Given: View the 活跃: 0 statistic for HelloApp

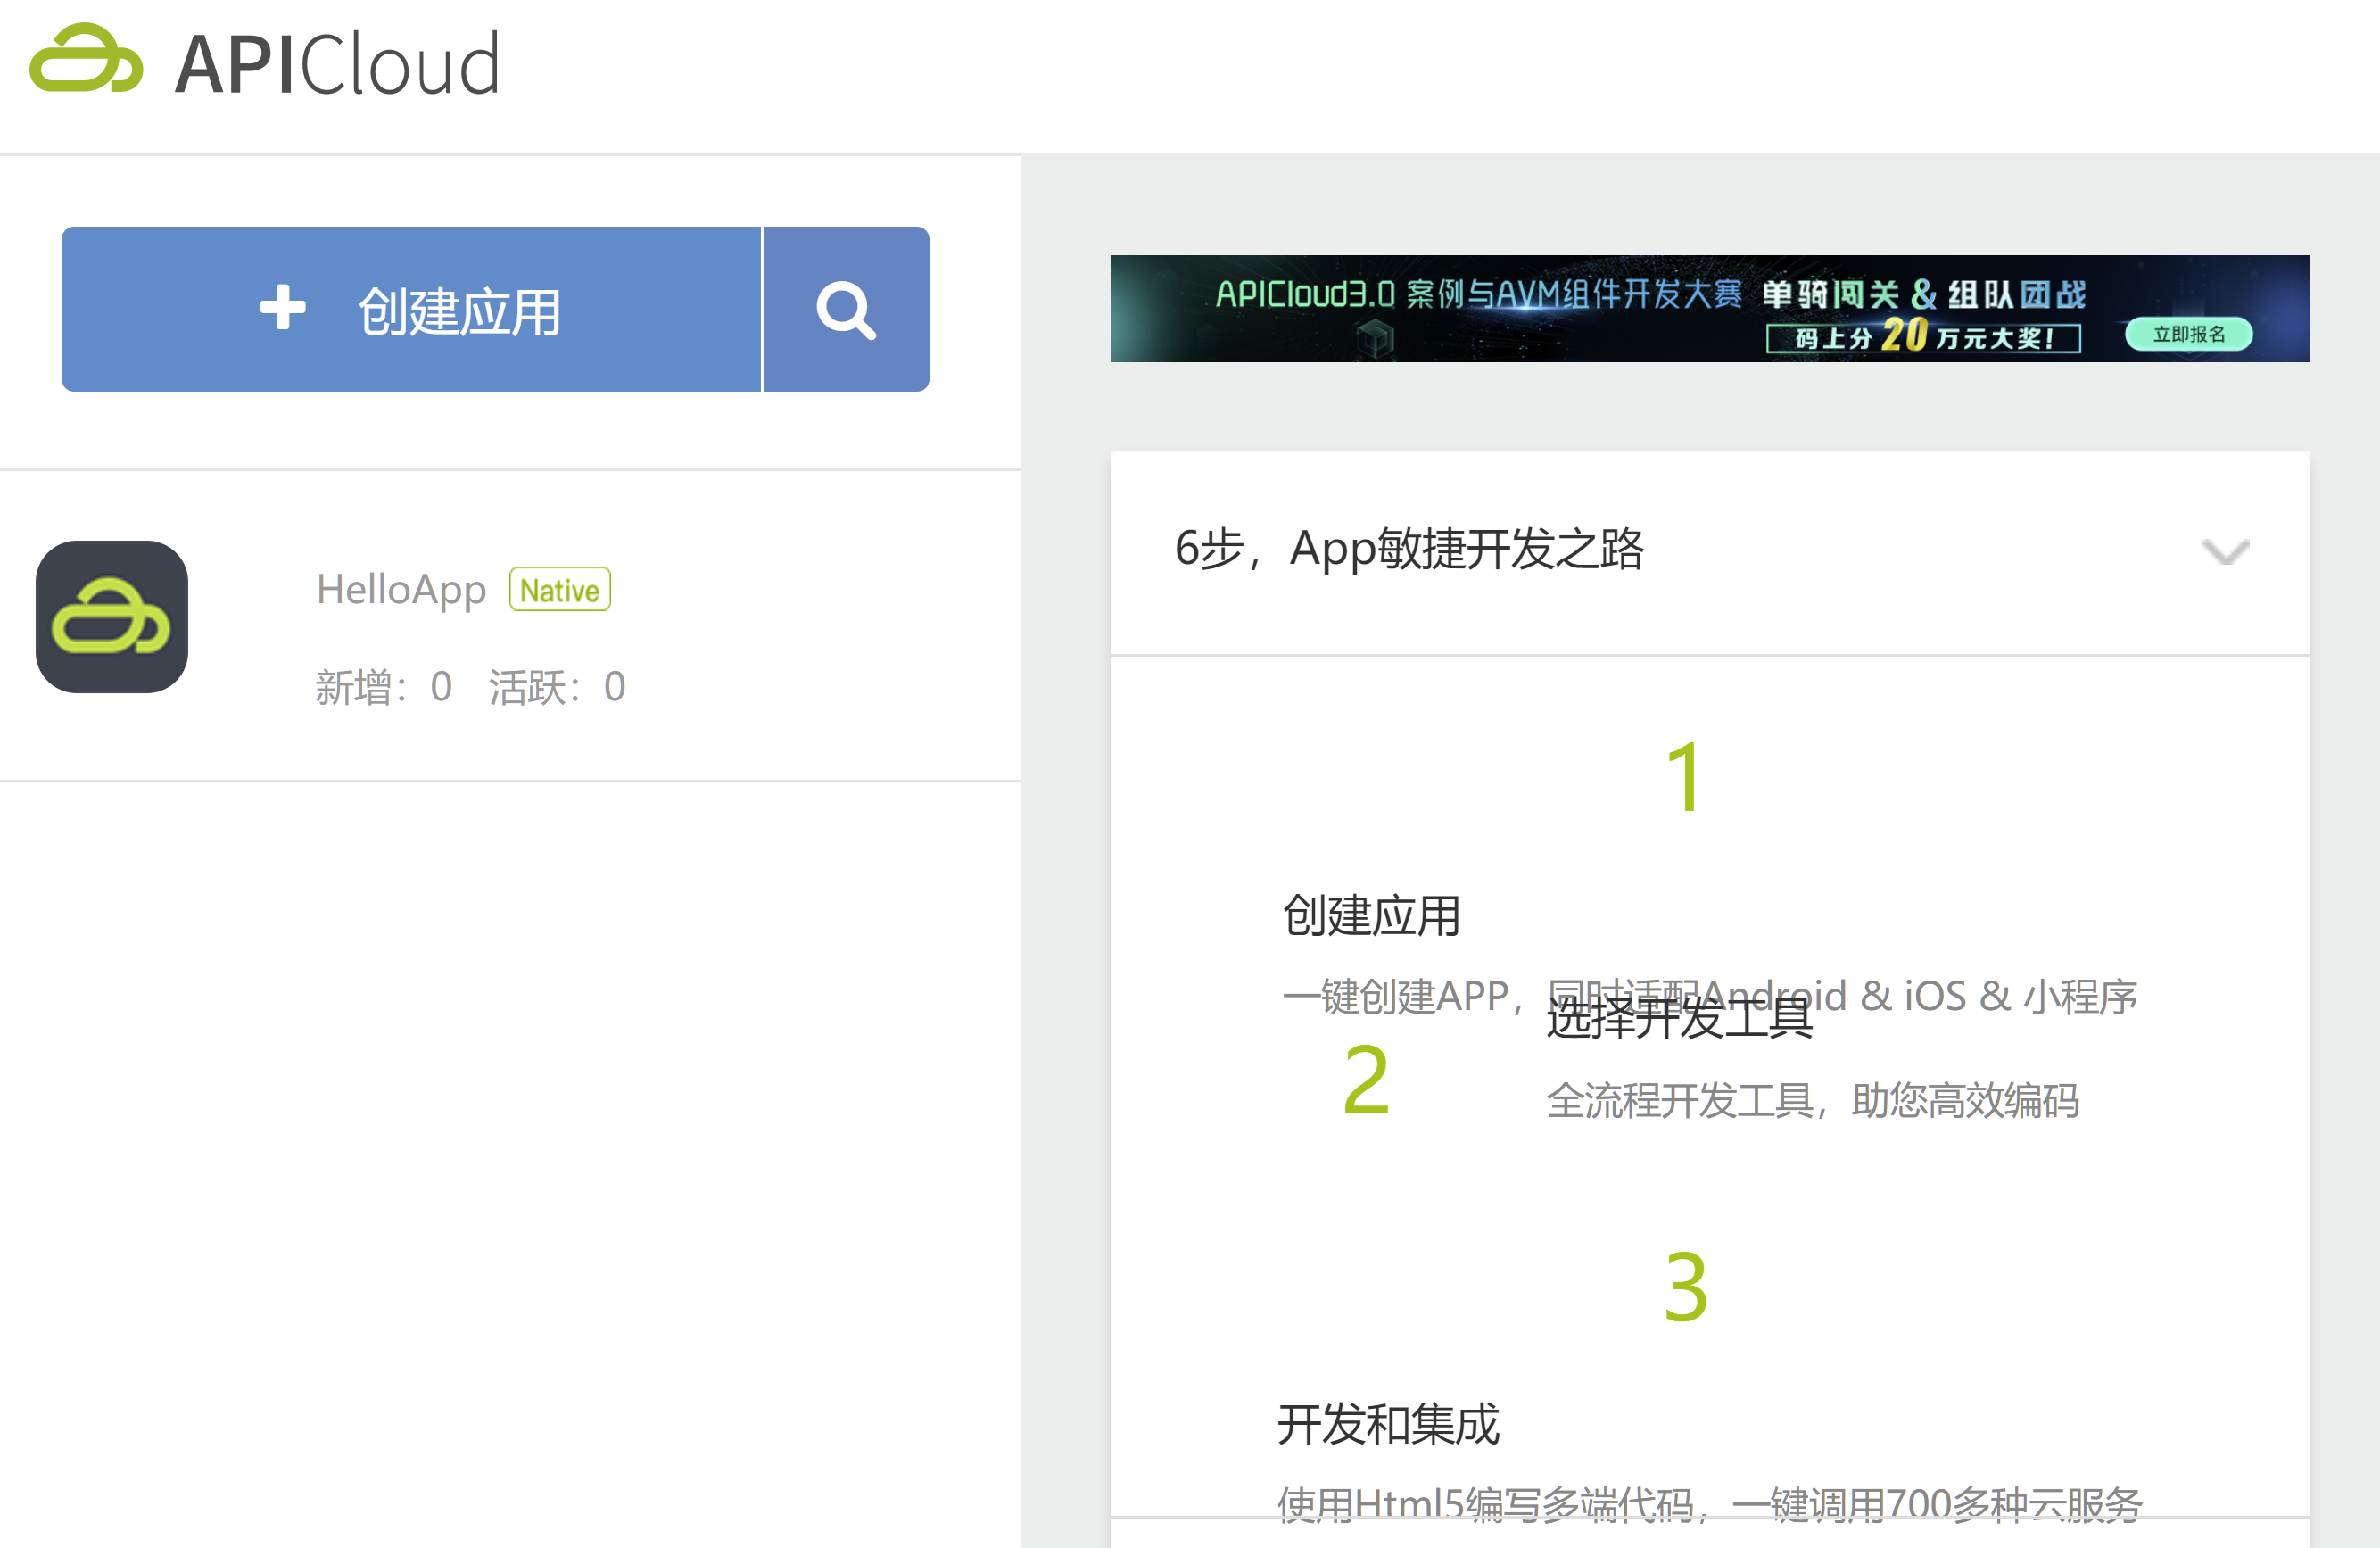Looking at the screenshot, I should [557, 687].
